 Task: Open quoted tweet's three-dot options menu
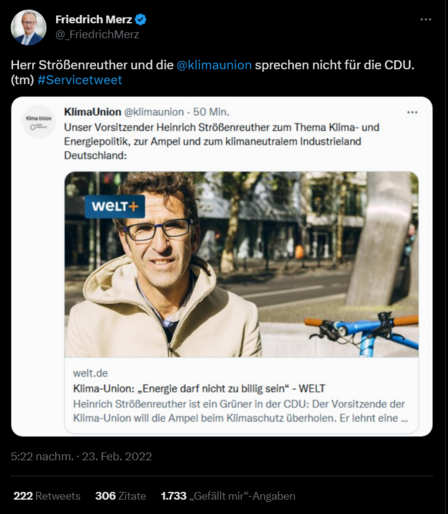(x=412, y=112)
